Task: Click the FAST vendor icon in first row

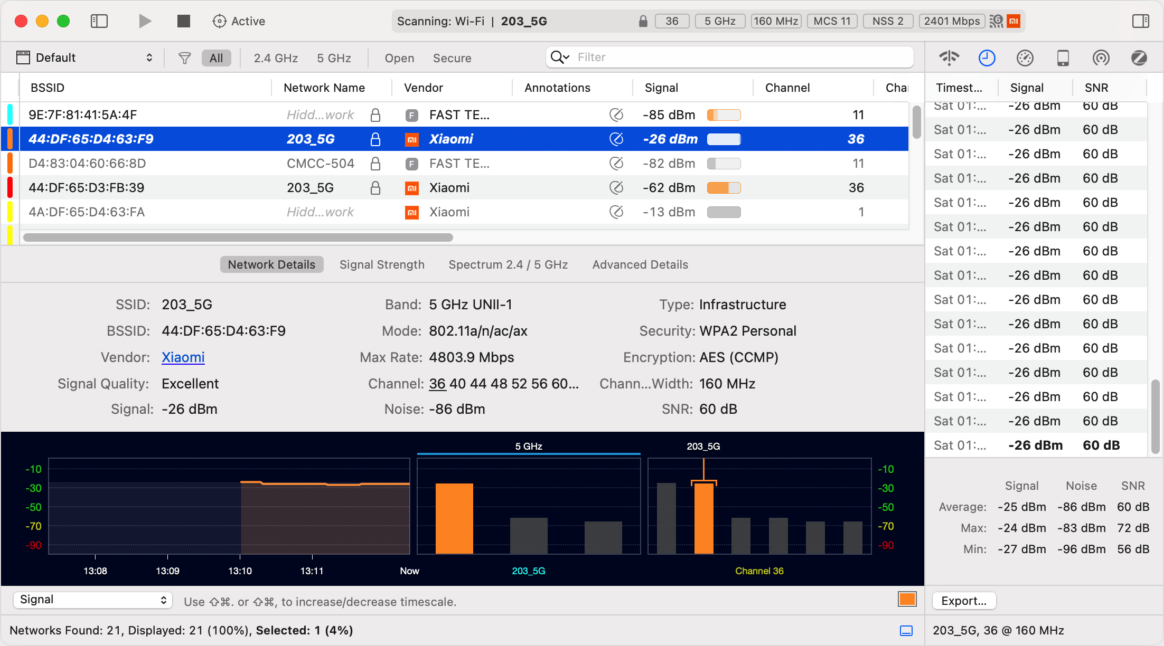Action: click(x=411, y=115)
